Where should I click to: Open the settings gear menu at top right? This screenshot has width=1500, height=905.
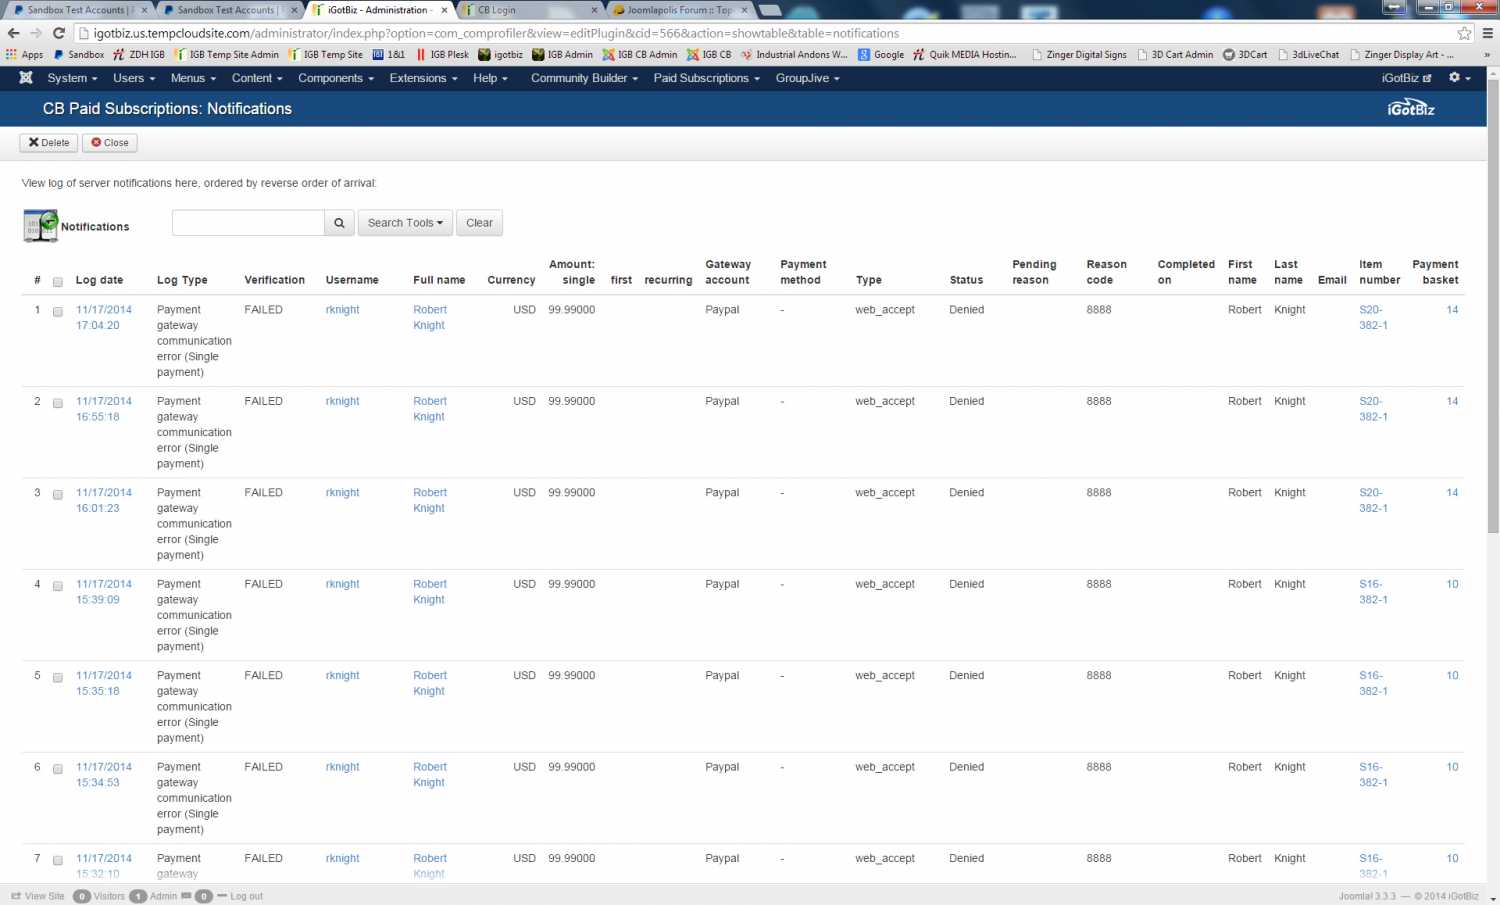[x=1460, y=78]
